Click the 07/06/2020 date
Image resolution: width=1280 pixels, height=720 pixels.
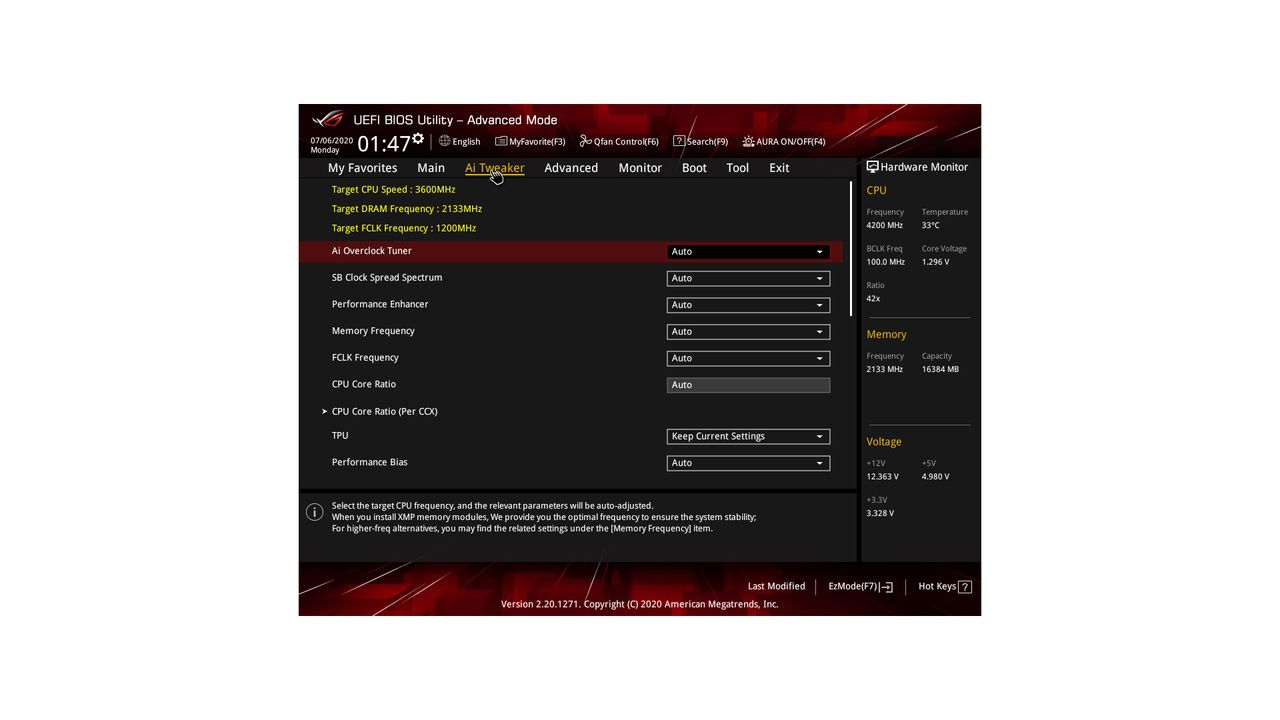pyautogui.click(x=331, y=141)
